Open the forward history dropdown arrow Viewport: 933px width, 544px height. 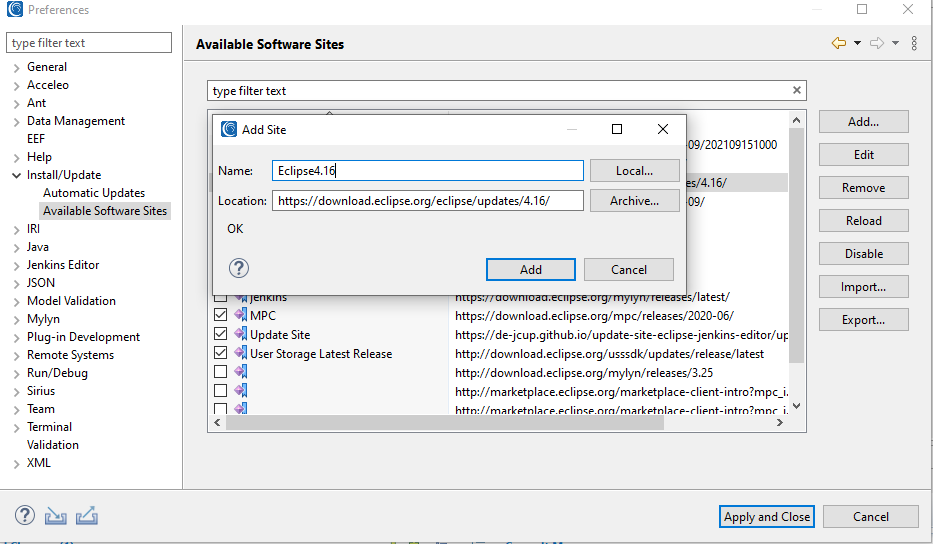pos(896,43)
